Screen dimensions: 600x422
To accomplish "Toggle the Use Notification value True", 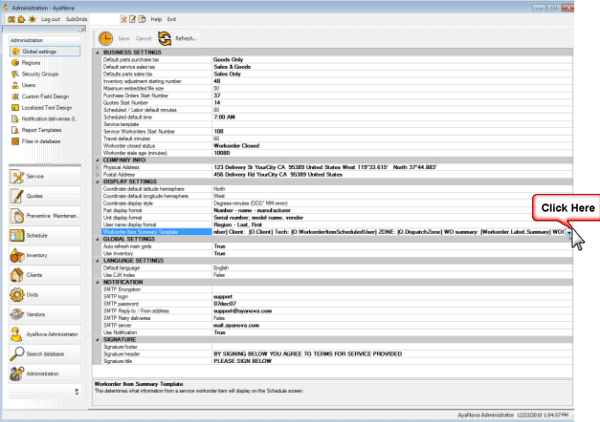I will click(392, 332).
